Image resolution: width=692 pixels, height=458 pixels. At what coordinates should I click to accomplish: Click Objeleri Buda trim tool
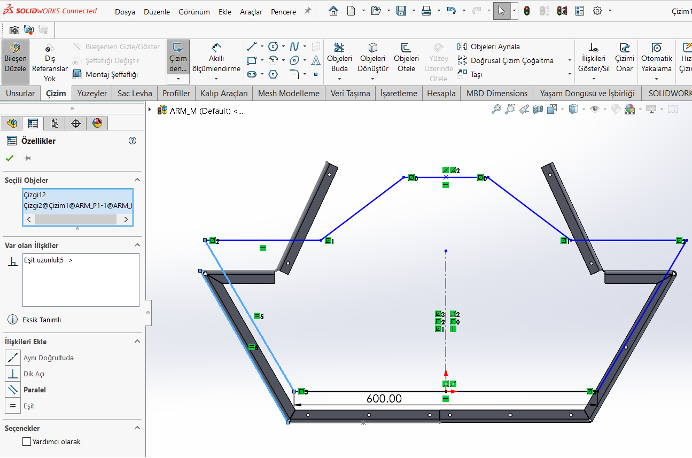(x=339, y=58)
